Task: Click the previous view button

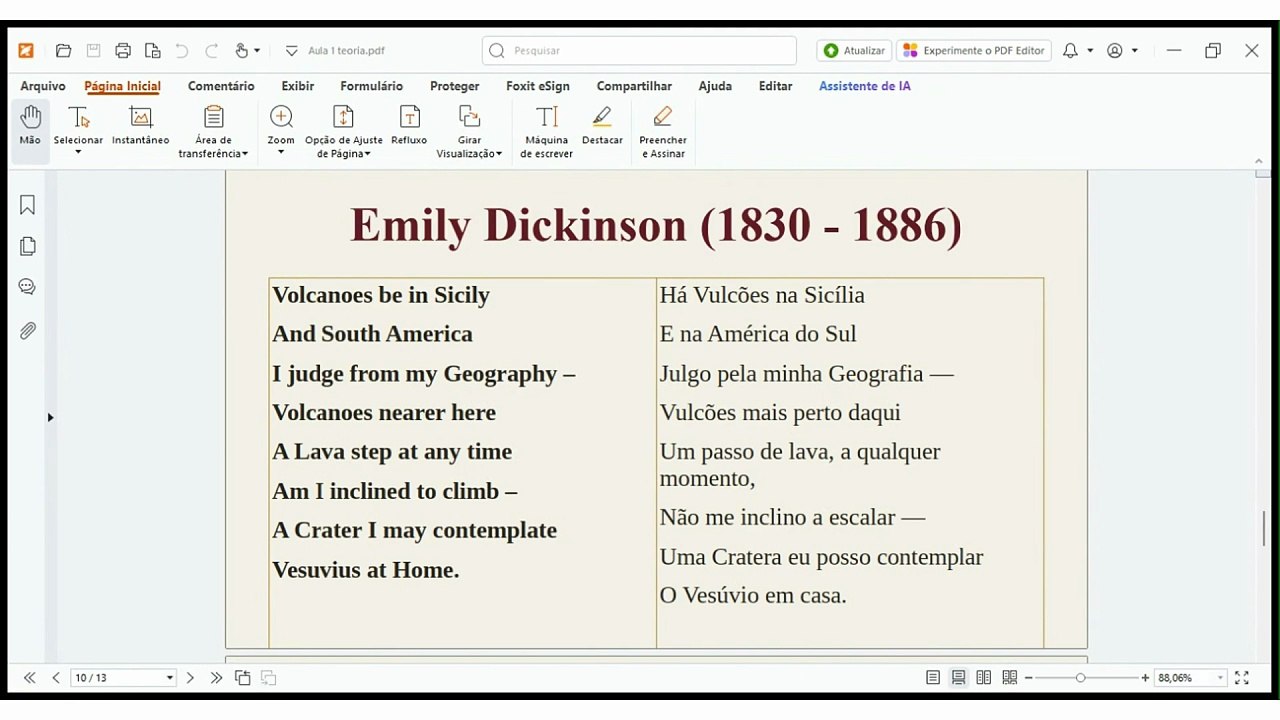Action: point(242,678)
